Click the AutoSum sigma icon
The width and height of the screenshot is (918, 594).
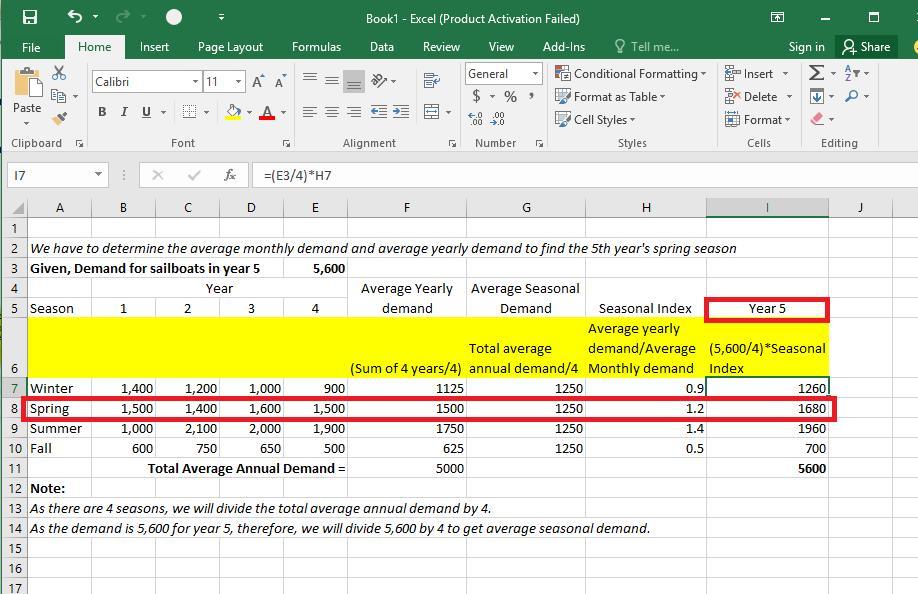817,73
